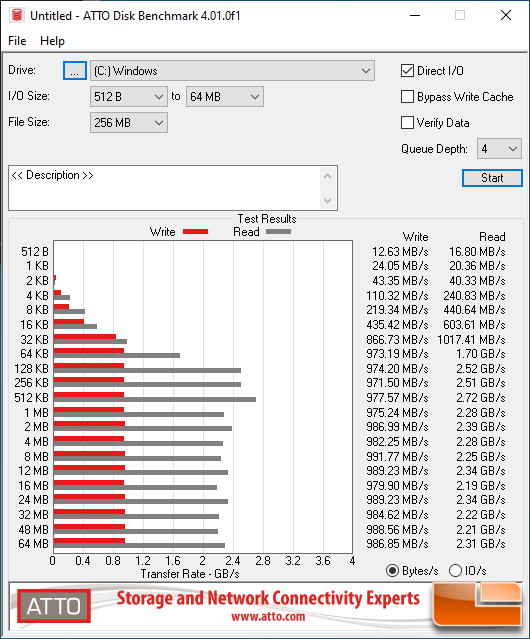Click the 2.19 GB/s read value
This screenshot has height=639, width=530.
481,486
